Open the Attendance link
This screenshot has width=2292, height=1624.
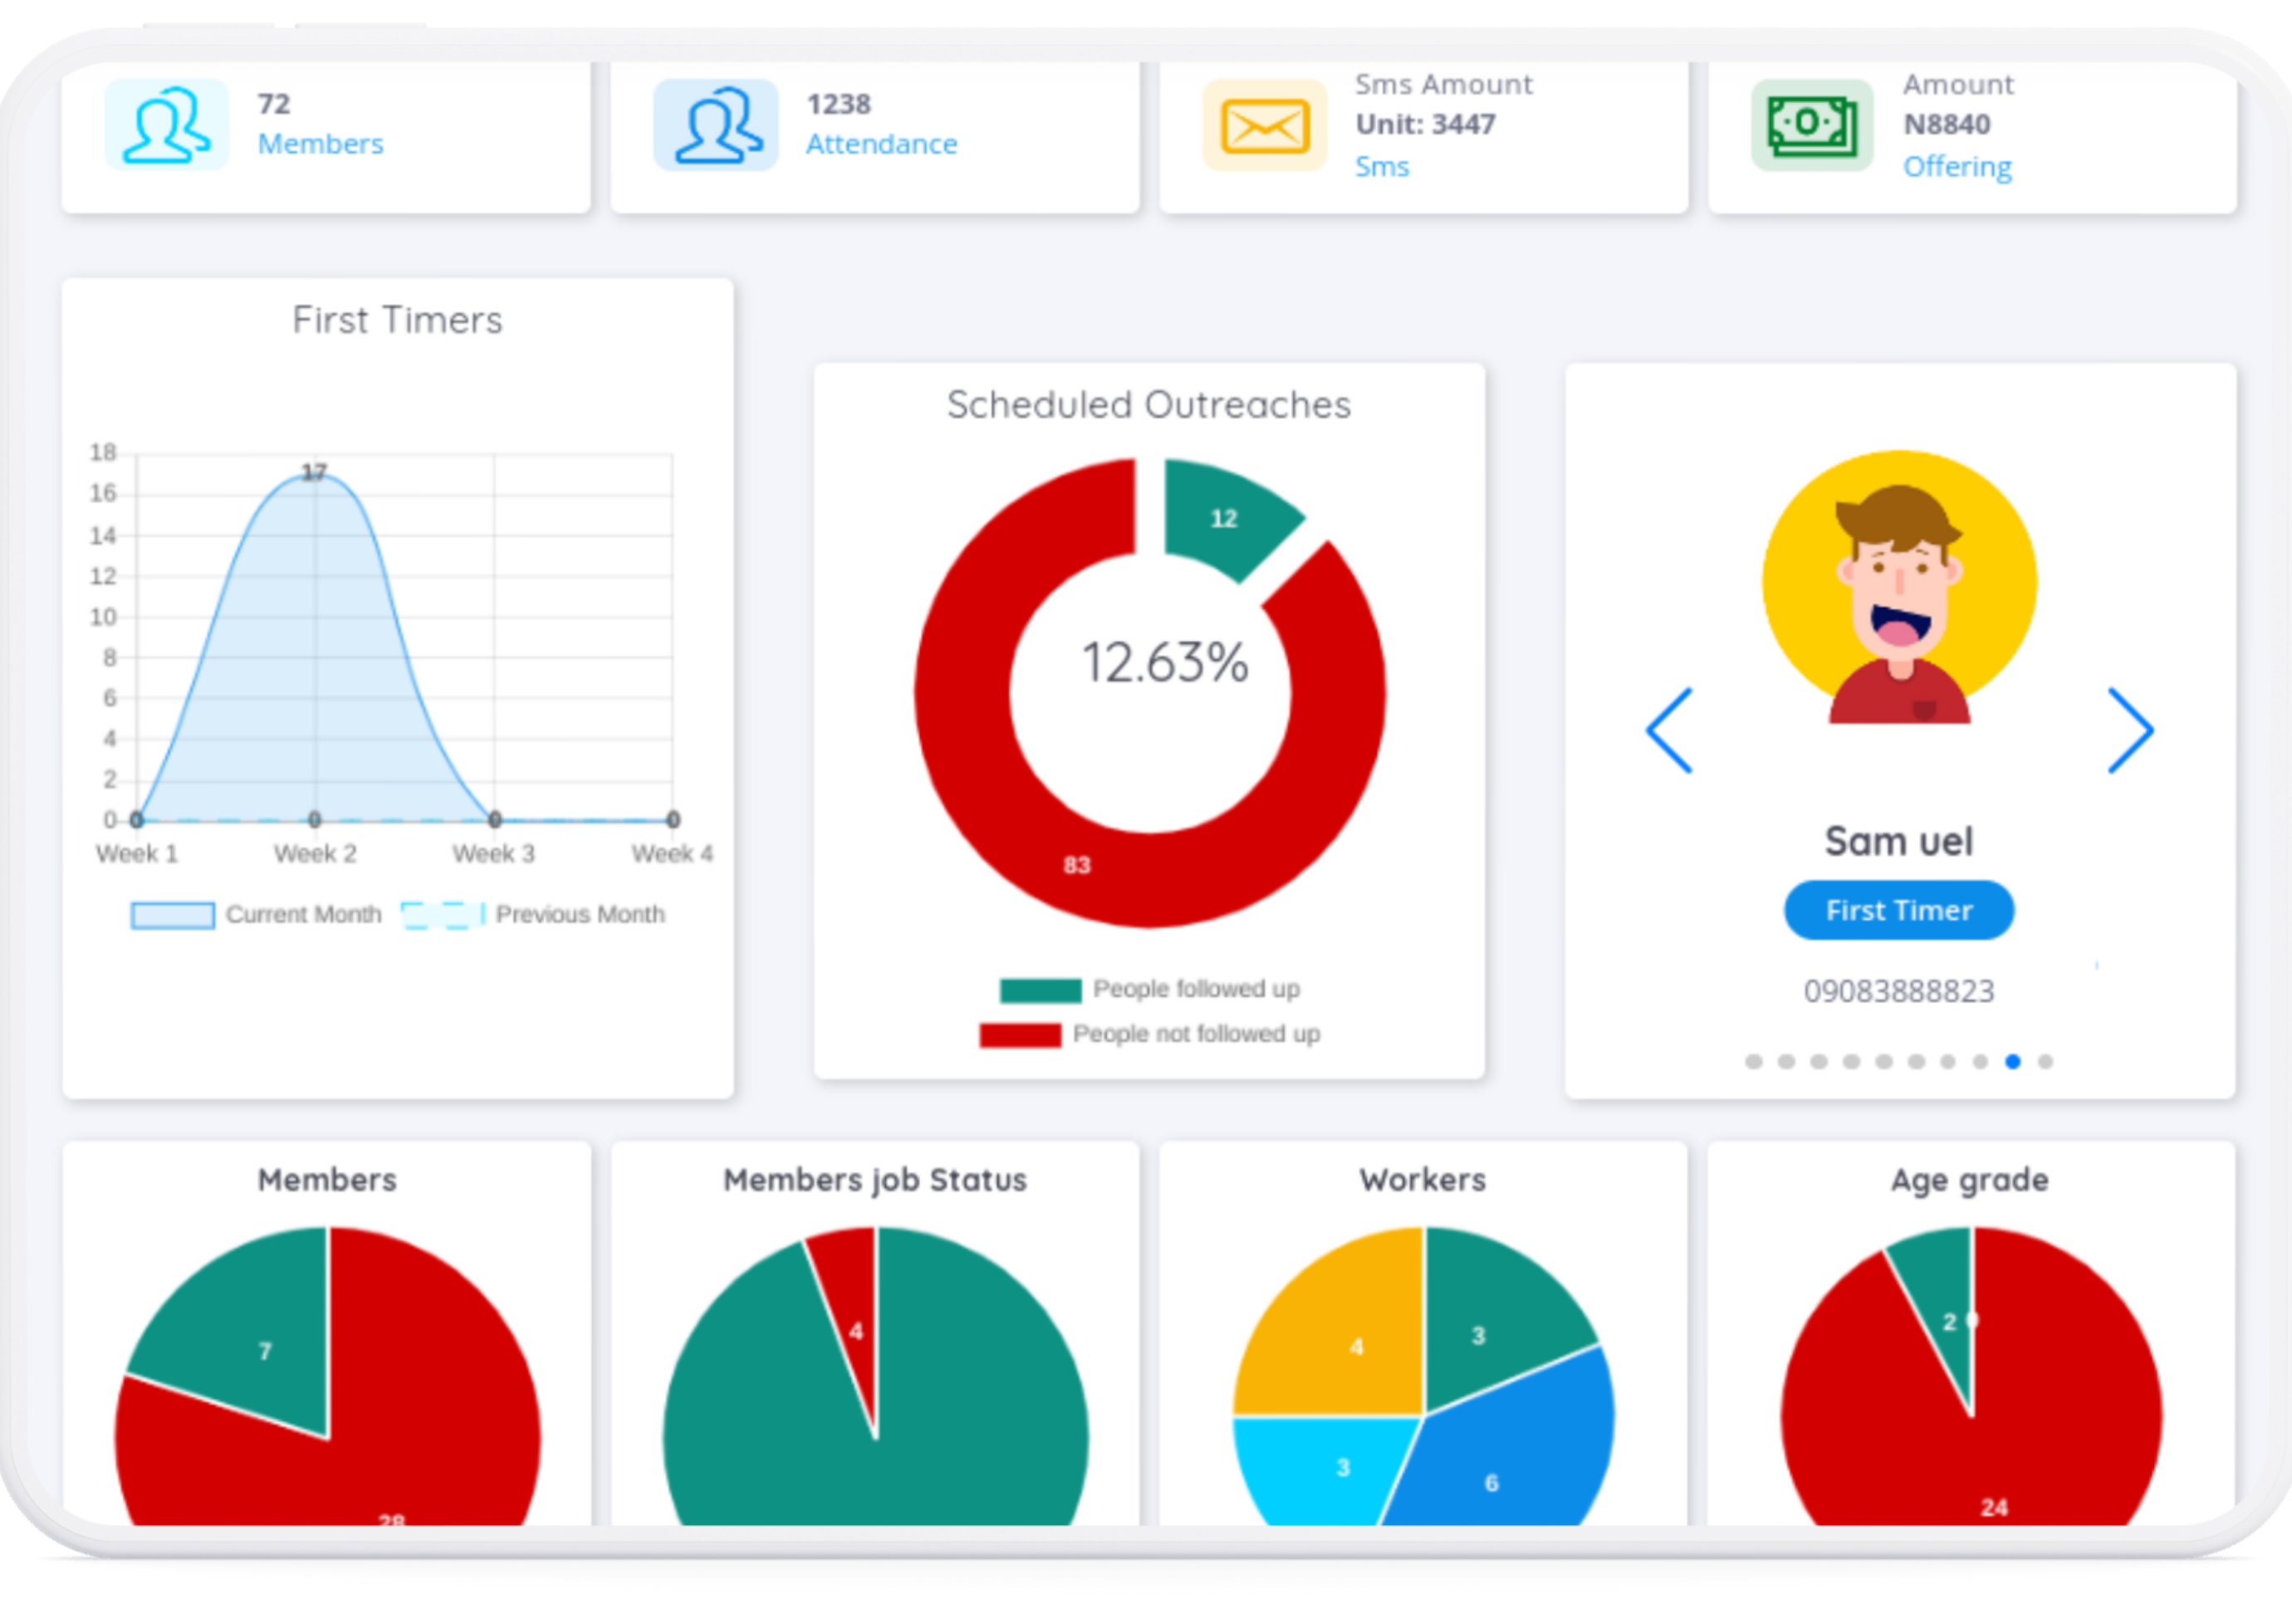tap(881, 144)
